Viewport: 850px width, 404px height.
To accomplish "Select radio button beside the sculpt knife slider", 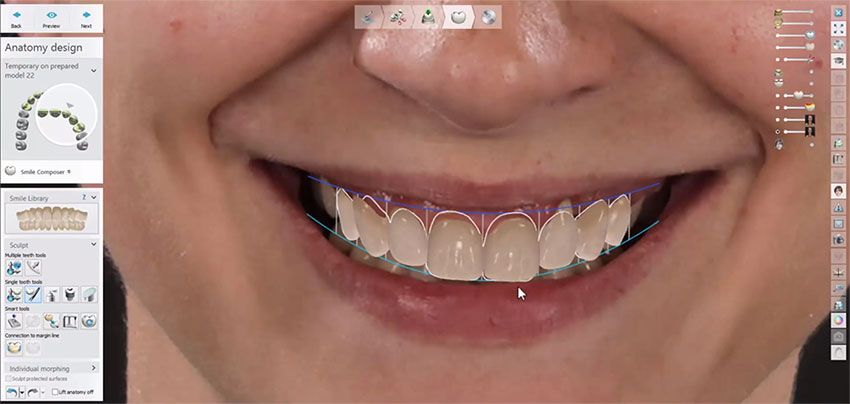I will point(777,60).
